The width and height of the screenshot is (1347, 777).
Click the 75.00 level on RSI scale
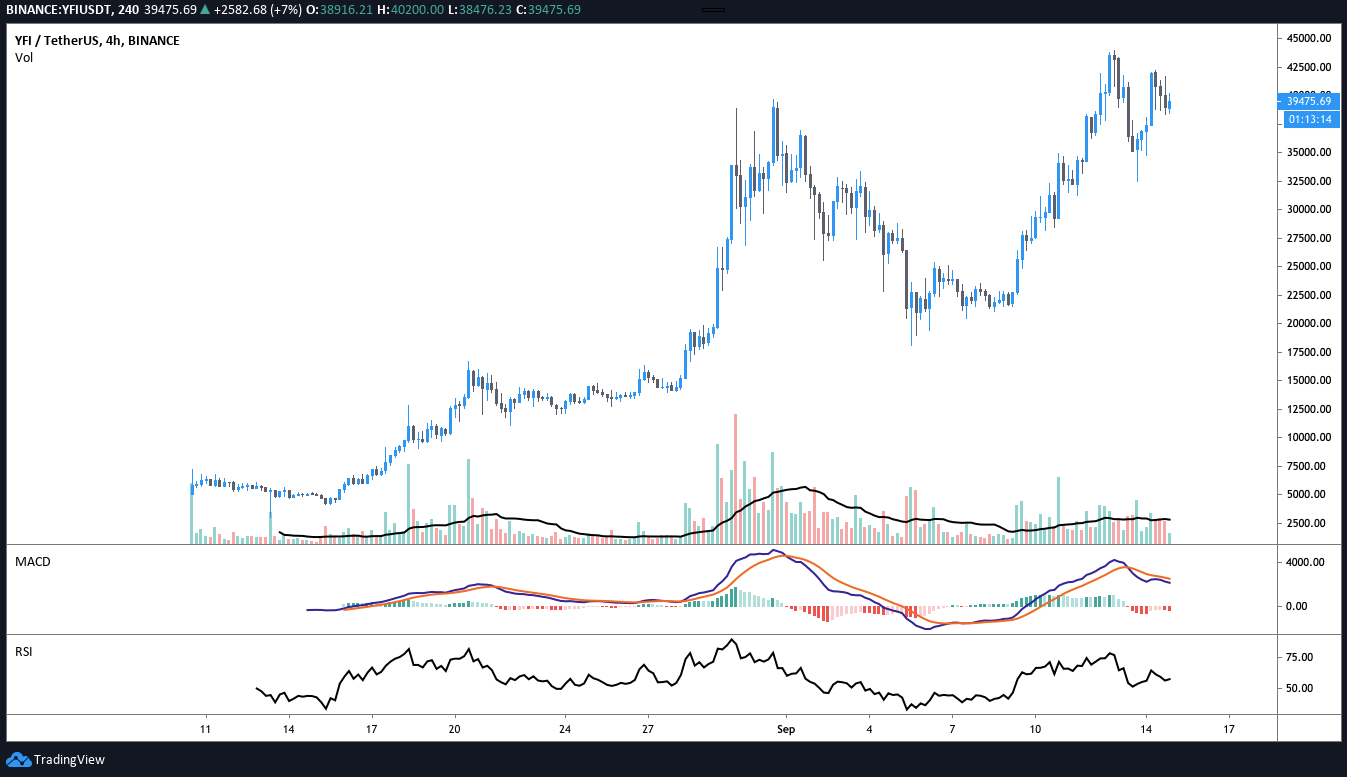coord(1299,657)
